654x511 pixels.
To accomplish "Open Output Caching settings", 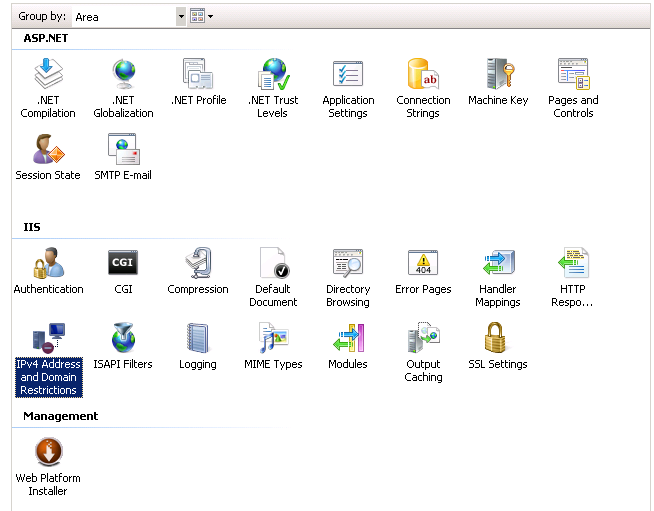I will pos(423,352).
